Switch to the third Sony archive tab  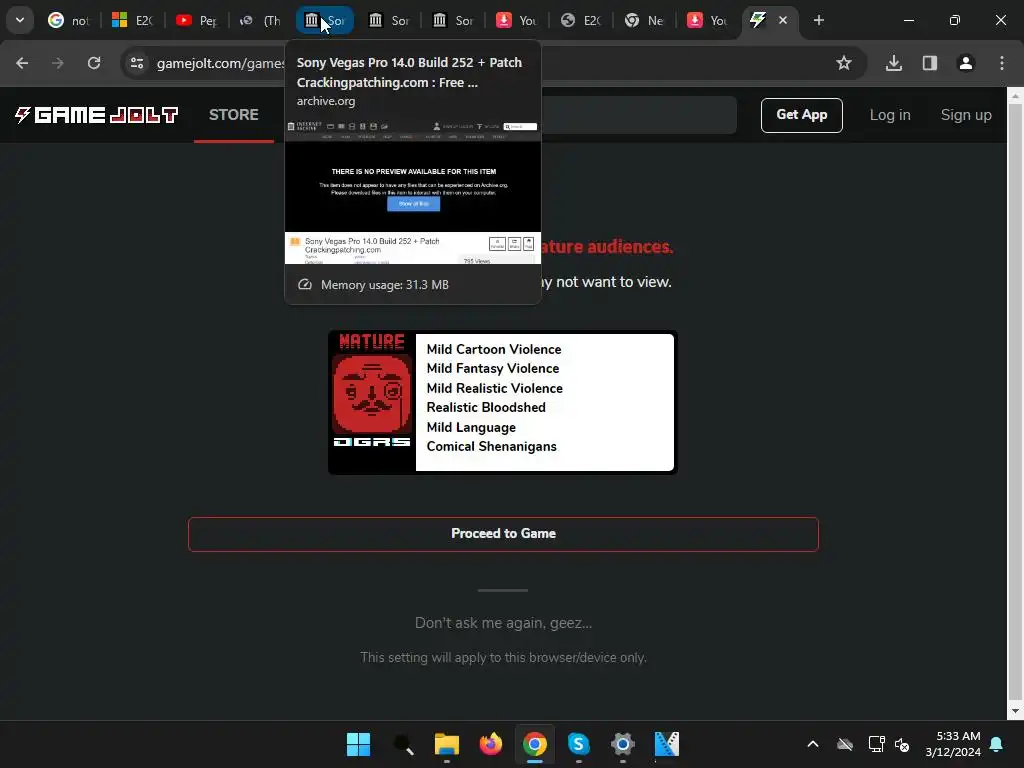click(453, 20)
